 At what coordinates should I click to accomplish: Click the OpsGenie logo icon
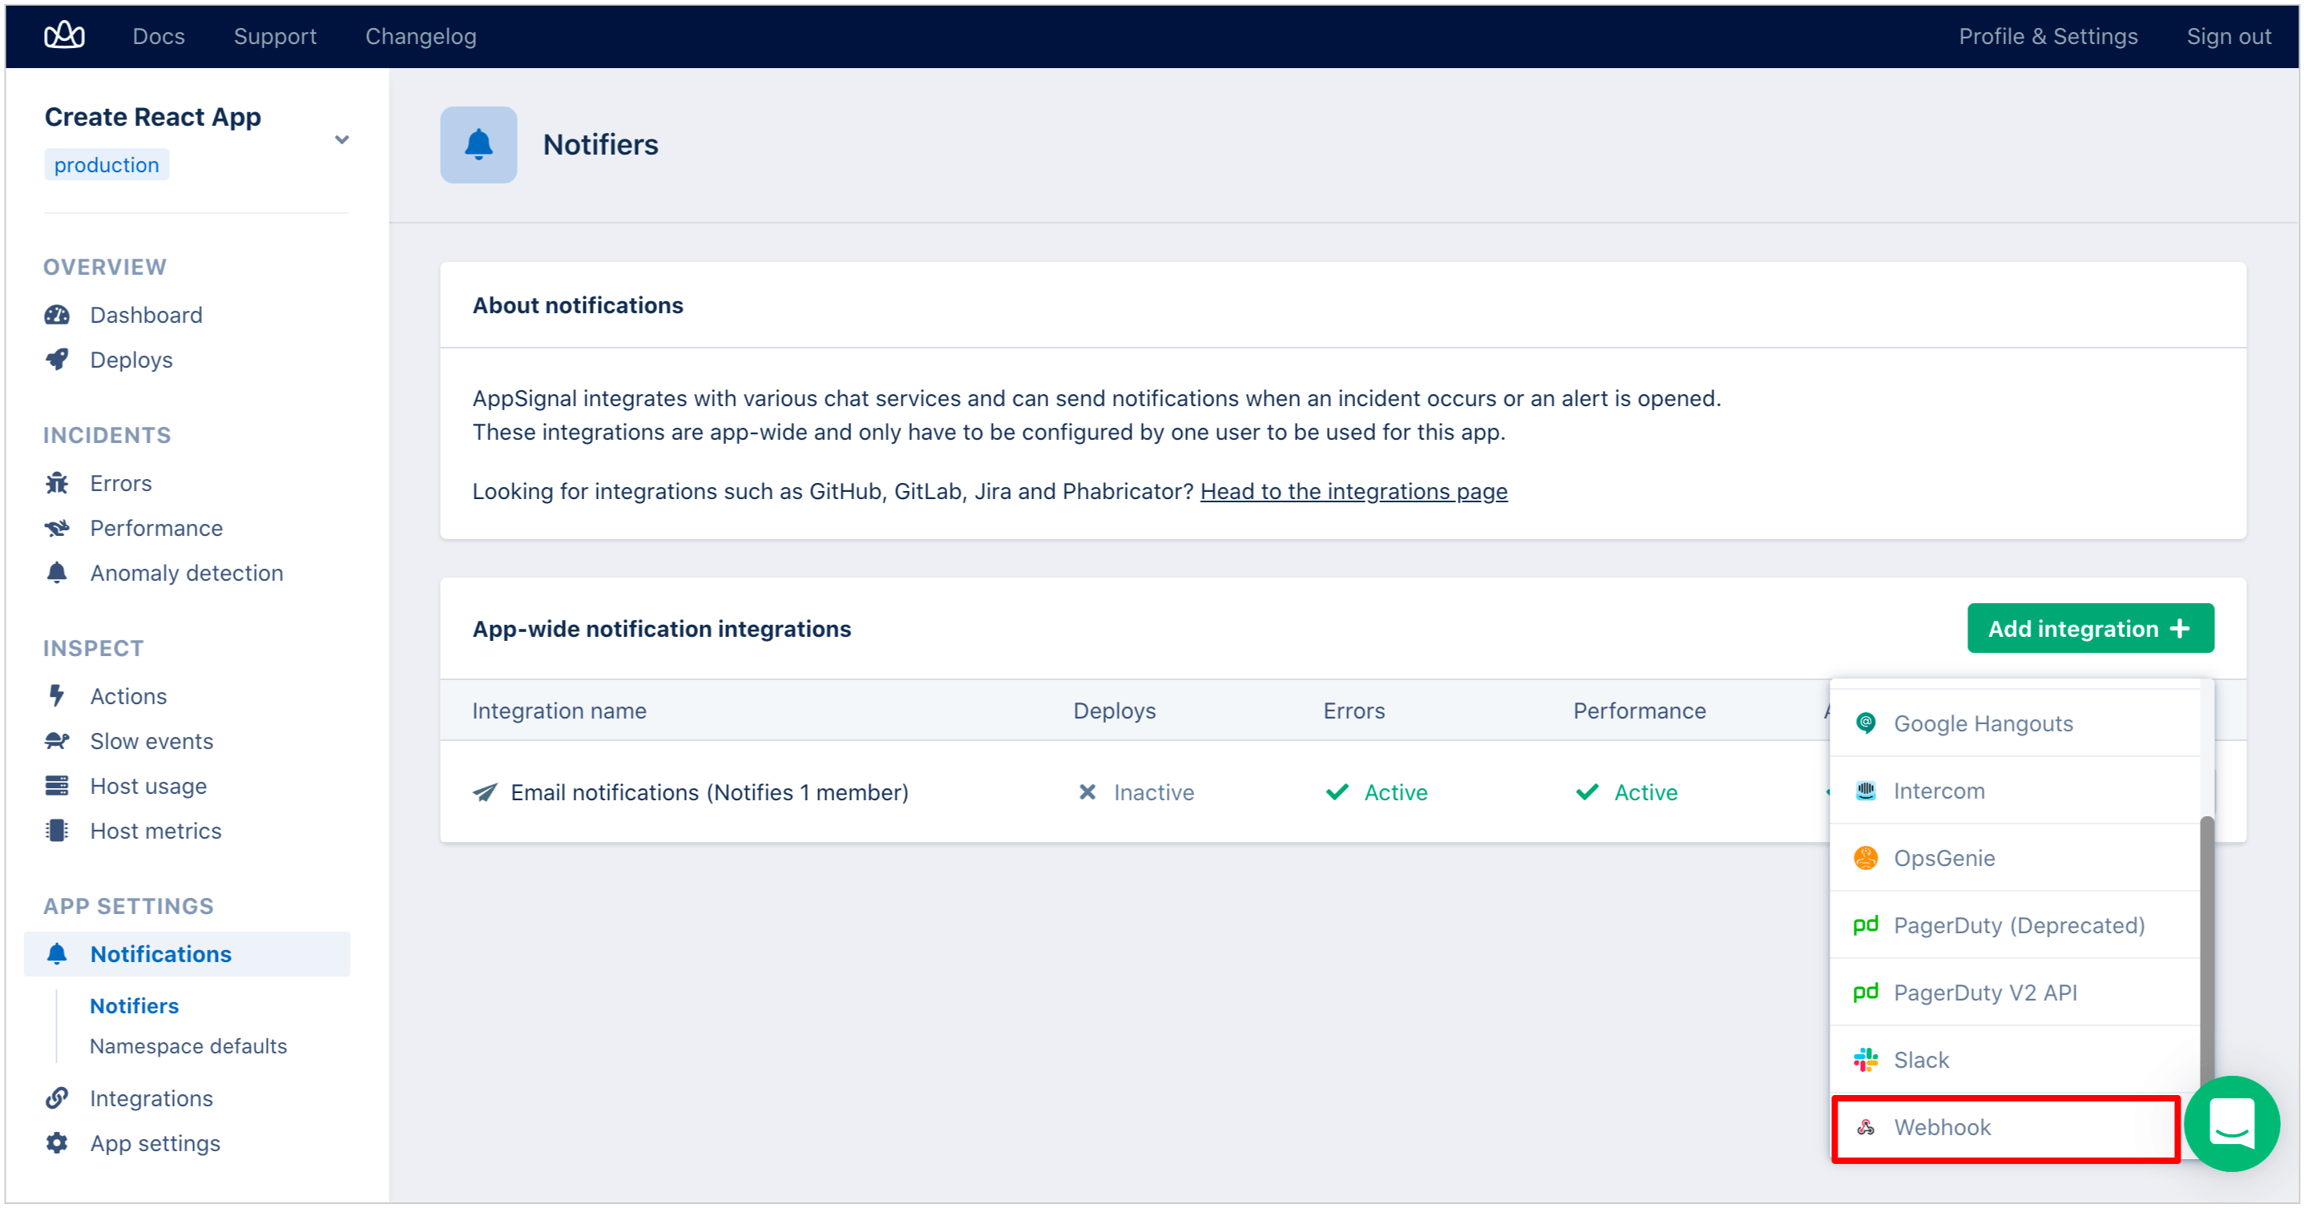pos(1866,858)
